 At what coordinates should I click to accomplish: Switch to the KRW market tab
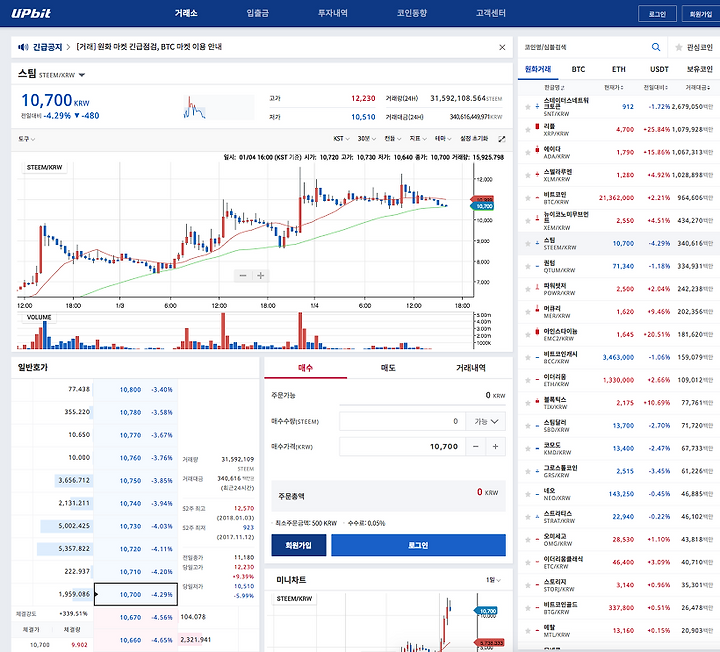click(538, 69)
